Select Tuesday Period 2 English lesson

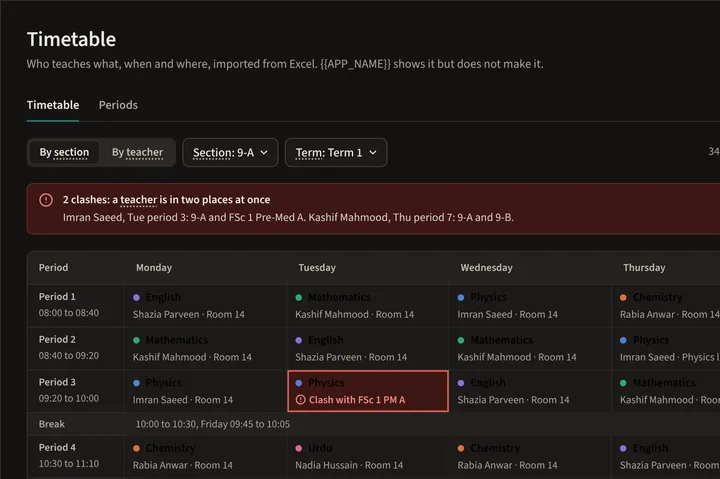(x=368, y=349)
